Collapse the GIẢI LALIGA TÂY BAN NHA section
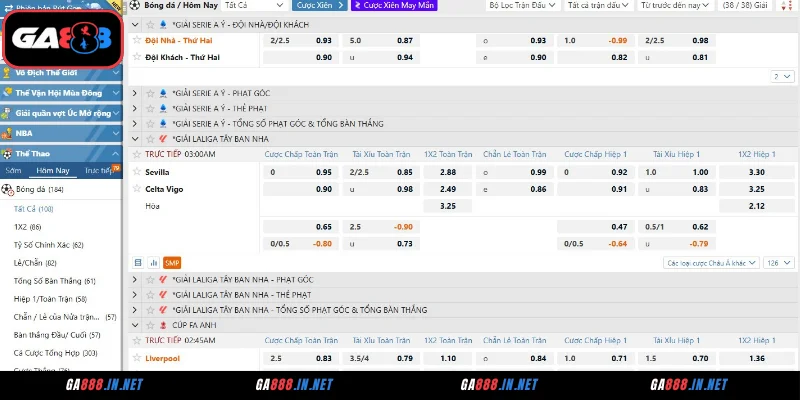 136,139
